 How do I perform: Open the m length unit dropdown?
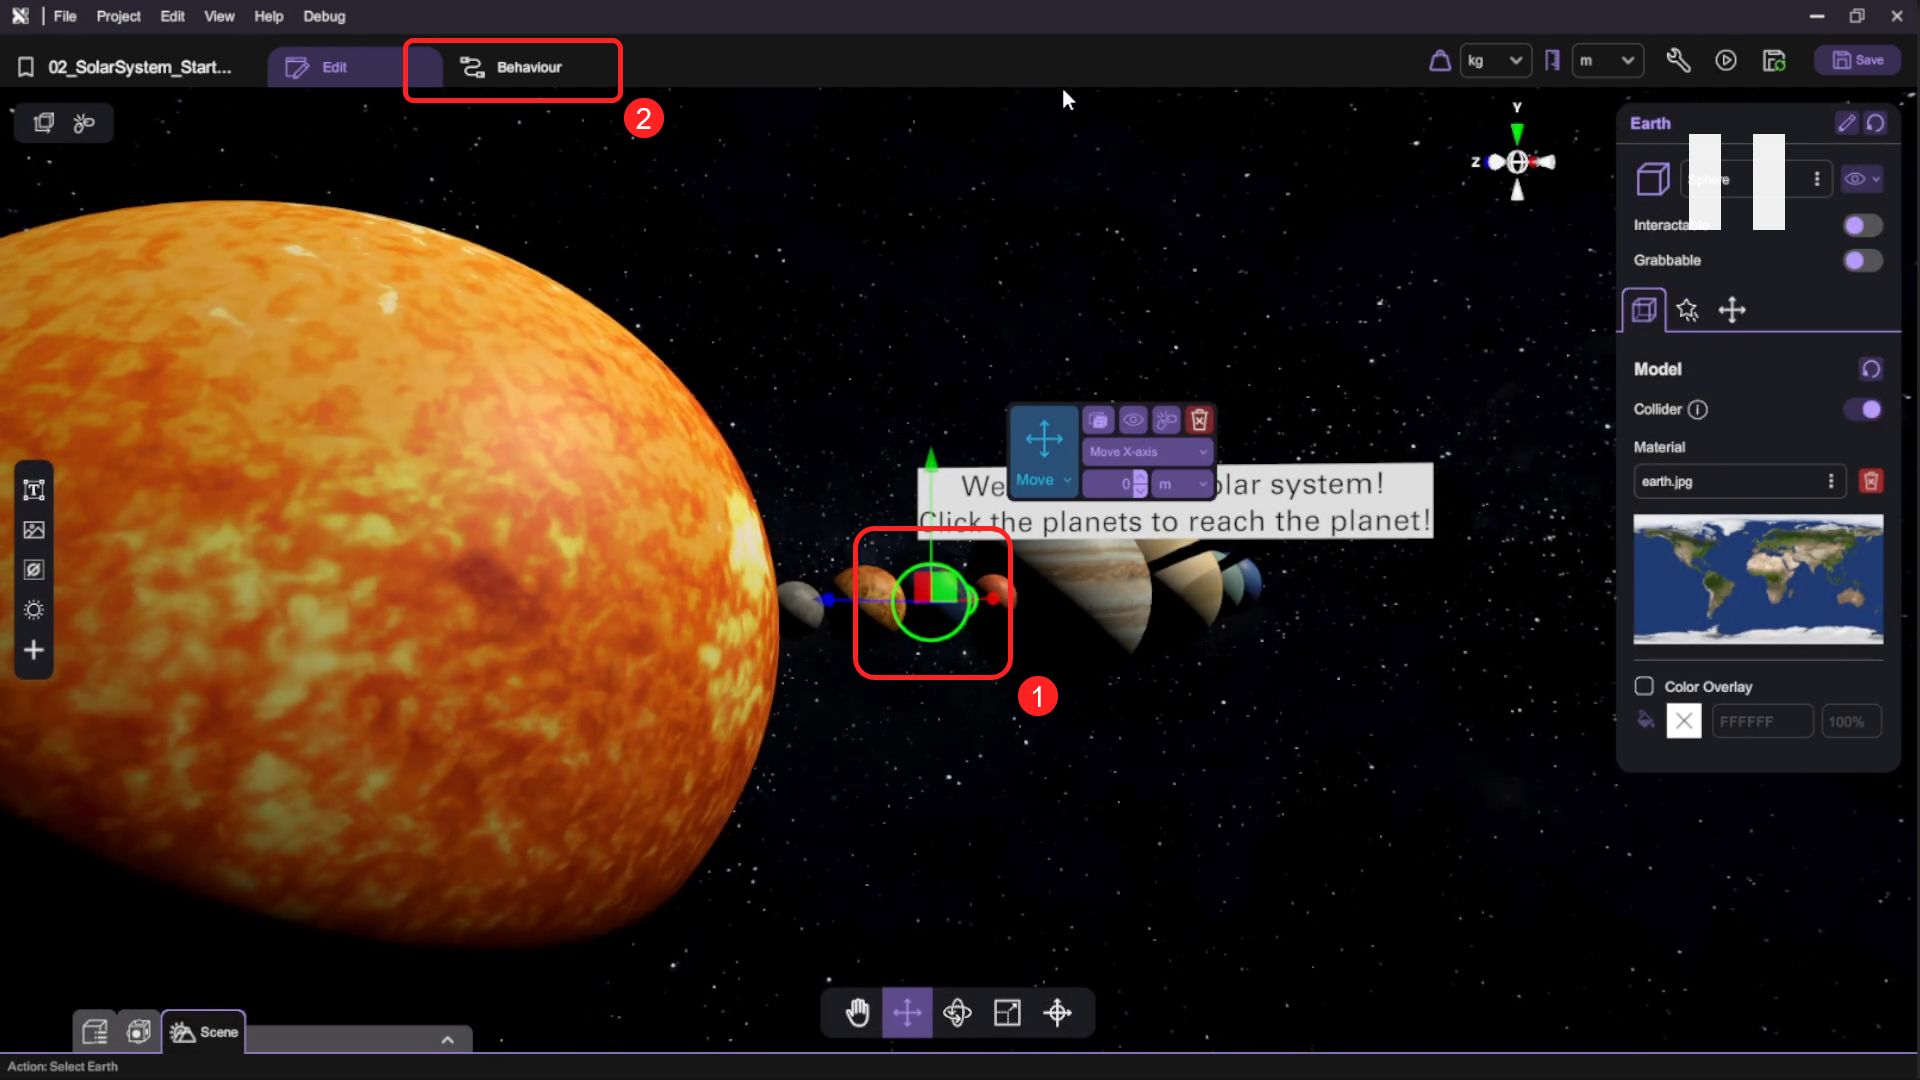point(1607,61)
